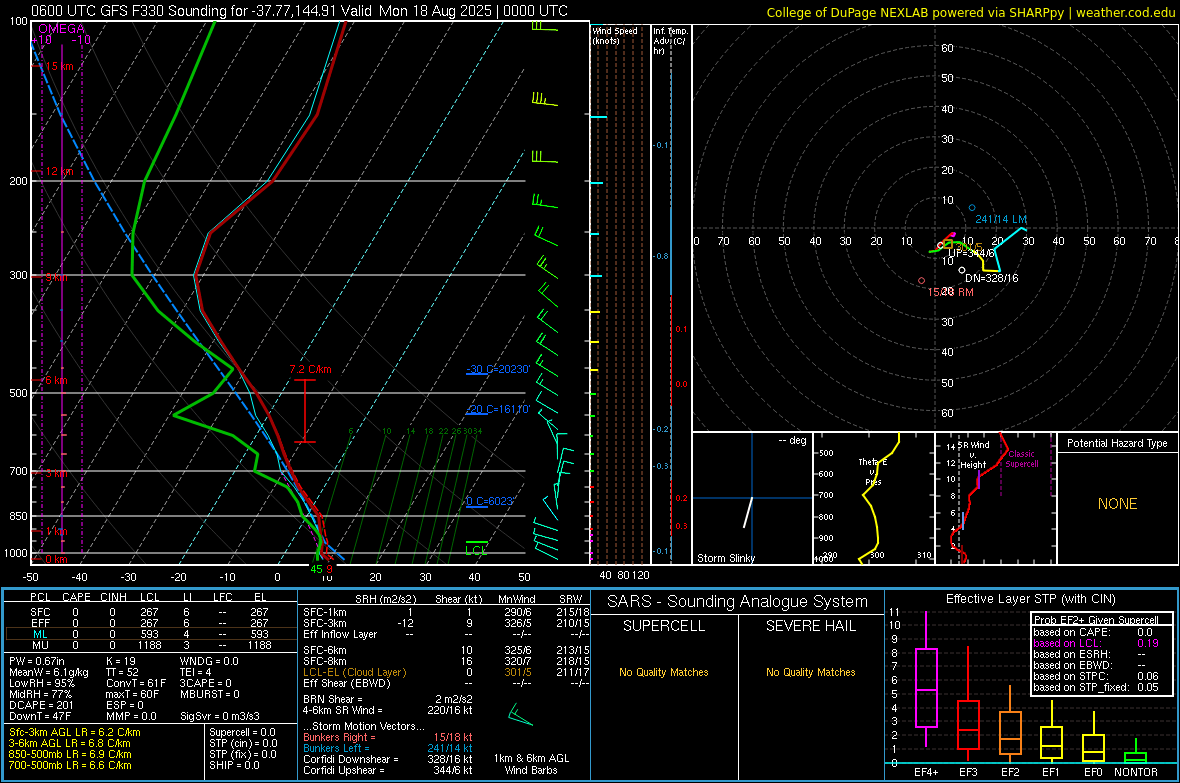Click the SR Wind v. Height label
This screenshot has width=1180, height=783.
click(973, 455)
